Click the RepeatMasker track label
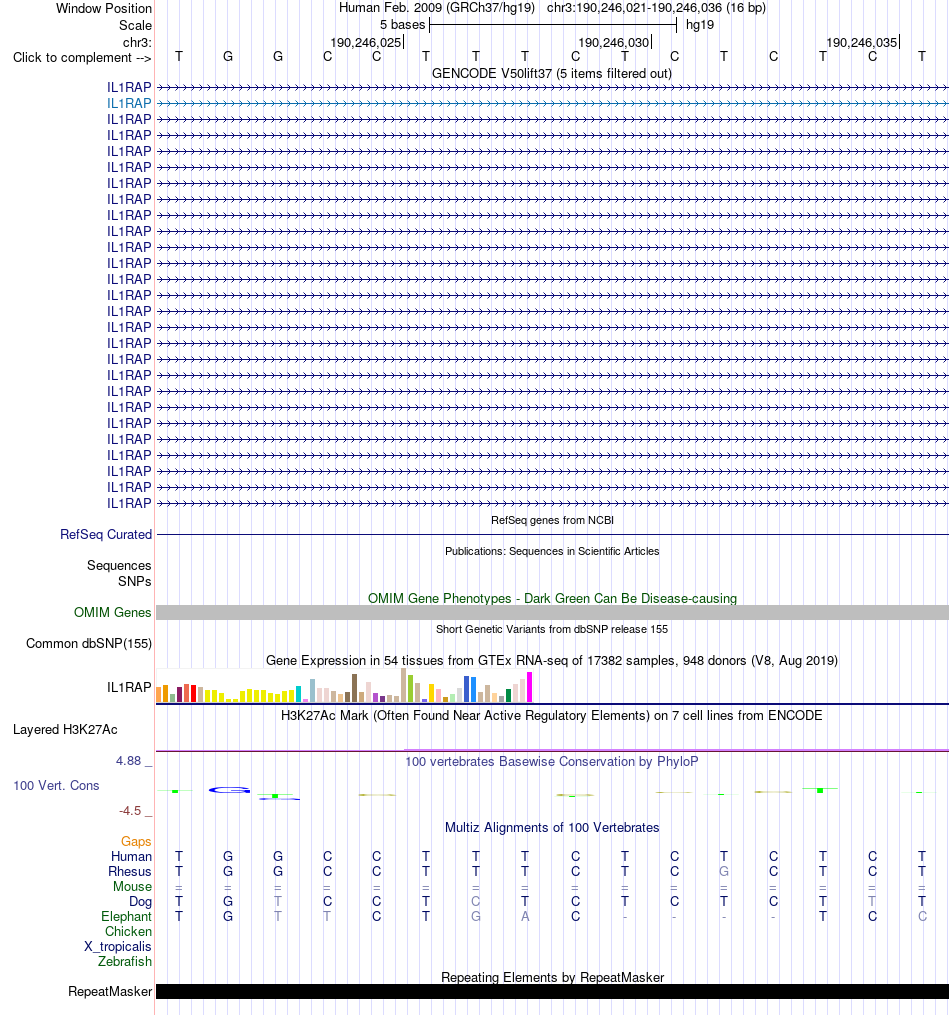Screen dimensions: 950x1015 coord(110,991)
